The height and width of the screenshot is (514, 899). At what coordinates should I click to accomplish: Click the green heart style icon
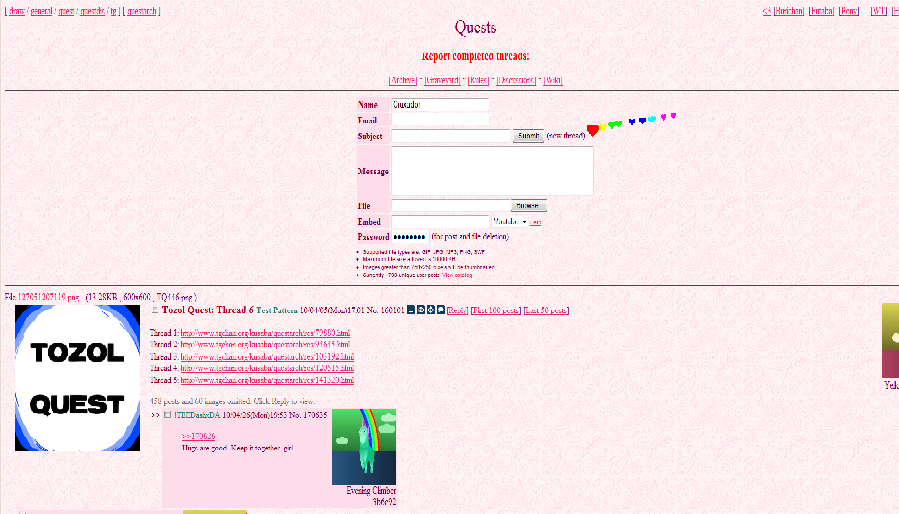pos(615,125)
